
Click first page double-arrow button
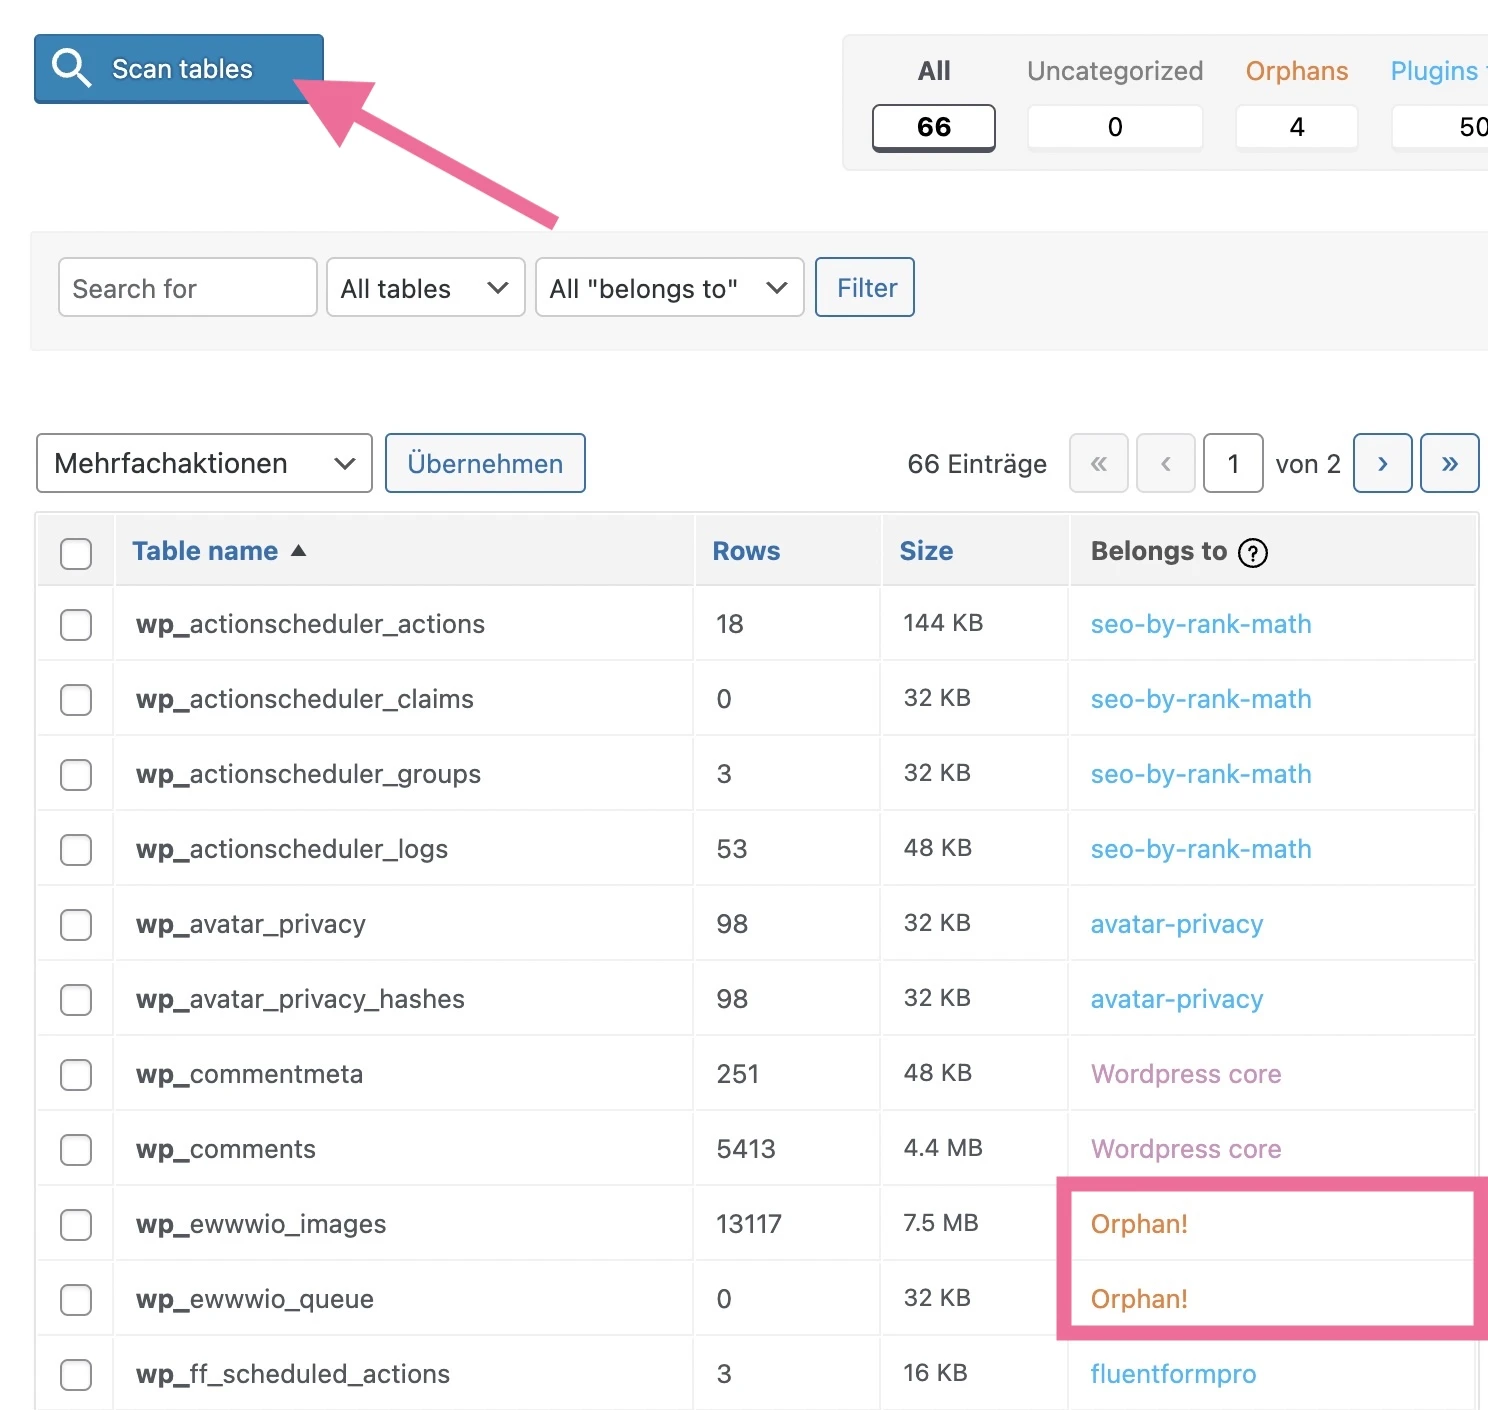[1099, 463]
